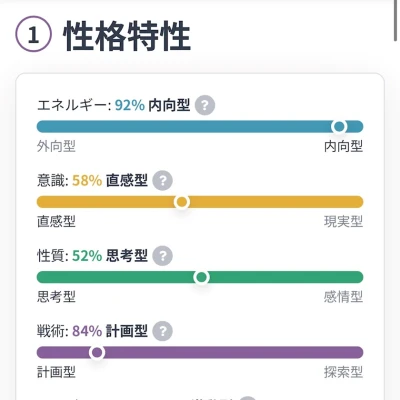Click the yellow 意識 slider knob
The image size is (400, 400).
pyautogui.click(x=182, y=202)
